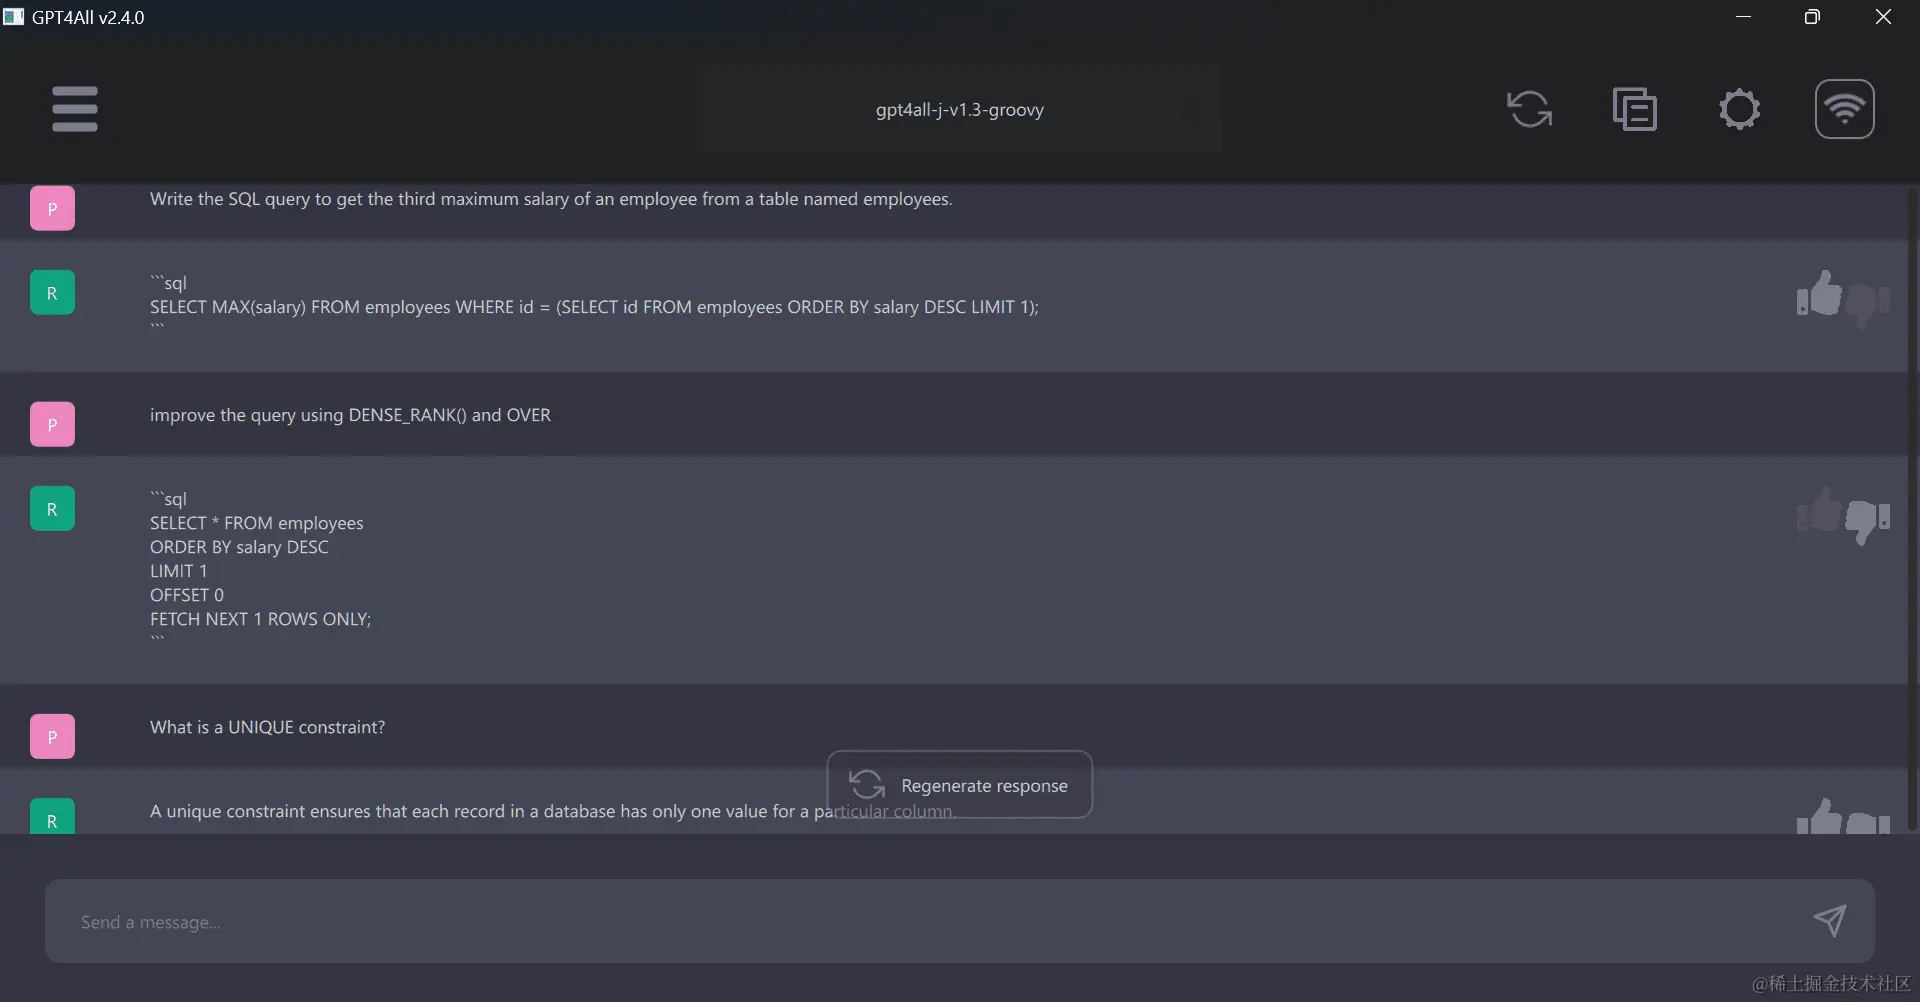Click the 'A unique constraint ensures' response text
This screenshot has width=1920, height=1002.
(552, 811)
